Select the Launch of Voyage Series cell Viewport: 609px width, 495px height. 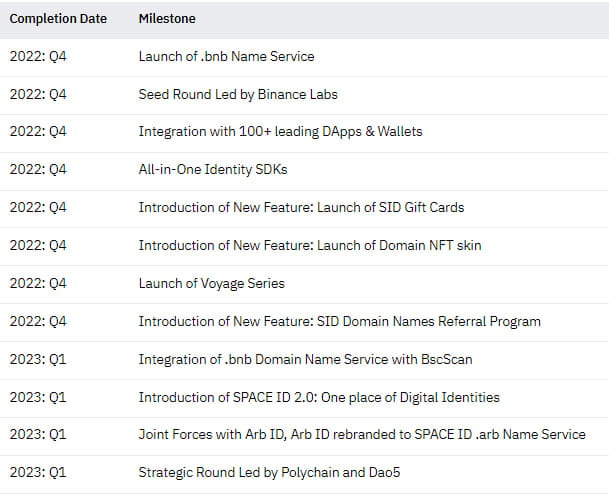211,283
